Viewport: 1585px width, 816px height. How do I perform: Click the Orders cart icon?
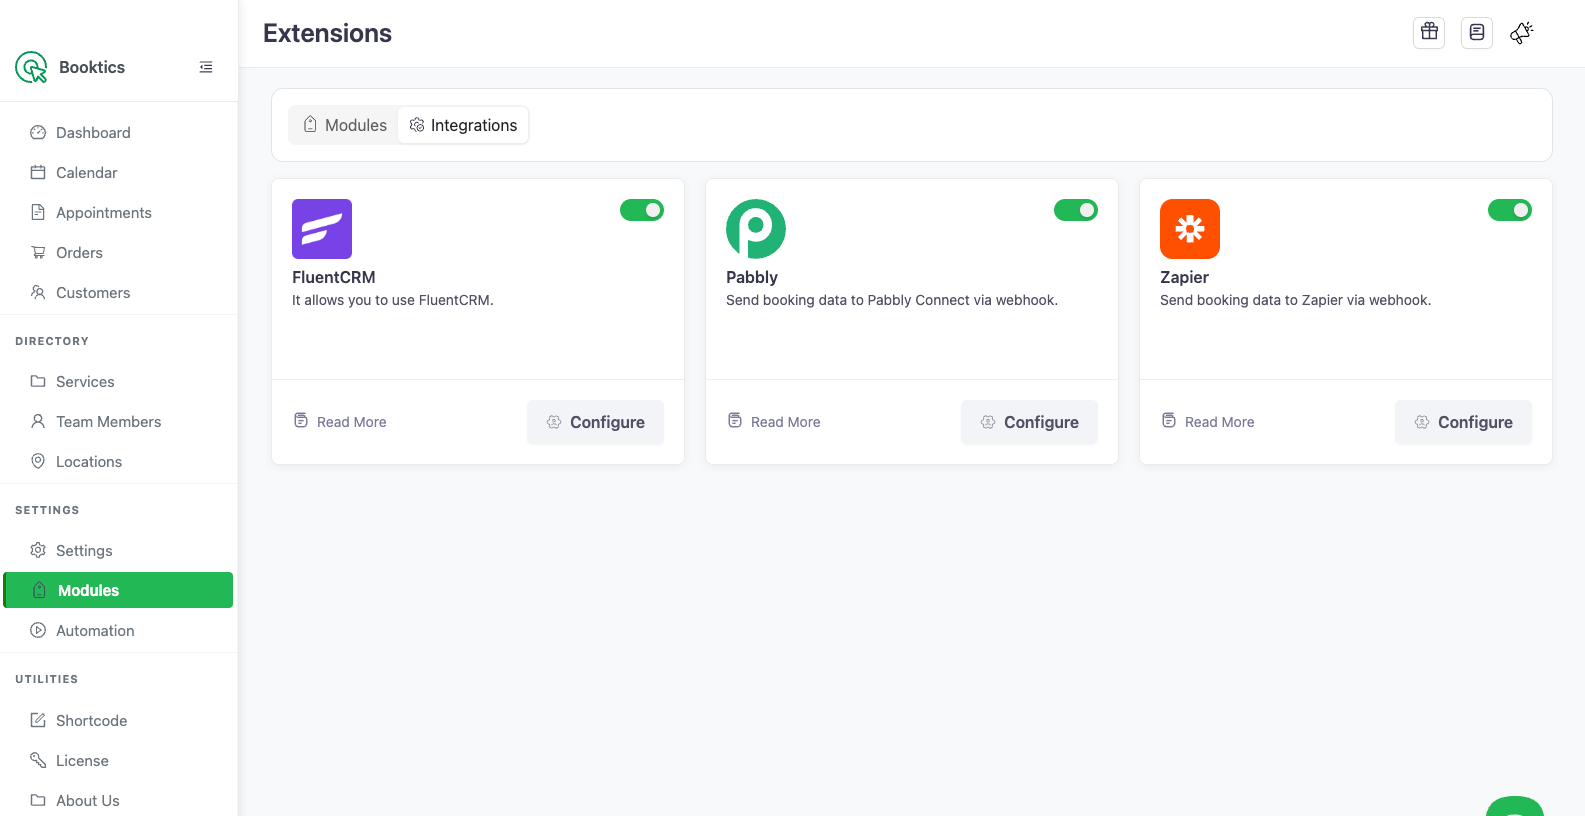click(x=38, y=252)
